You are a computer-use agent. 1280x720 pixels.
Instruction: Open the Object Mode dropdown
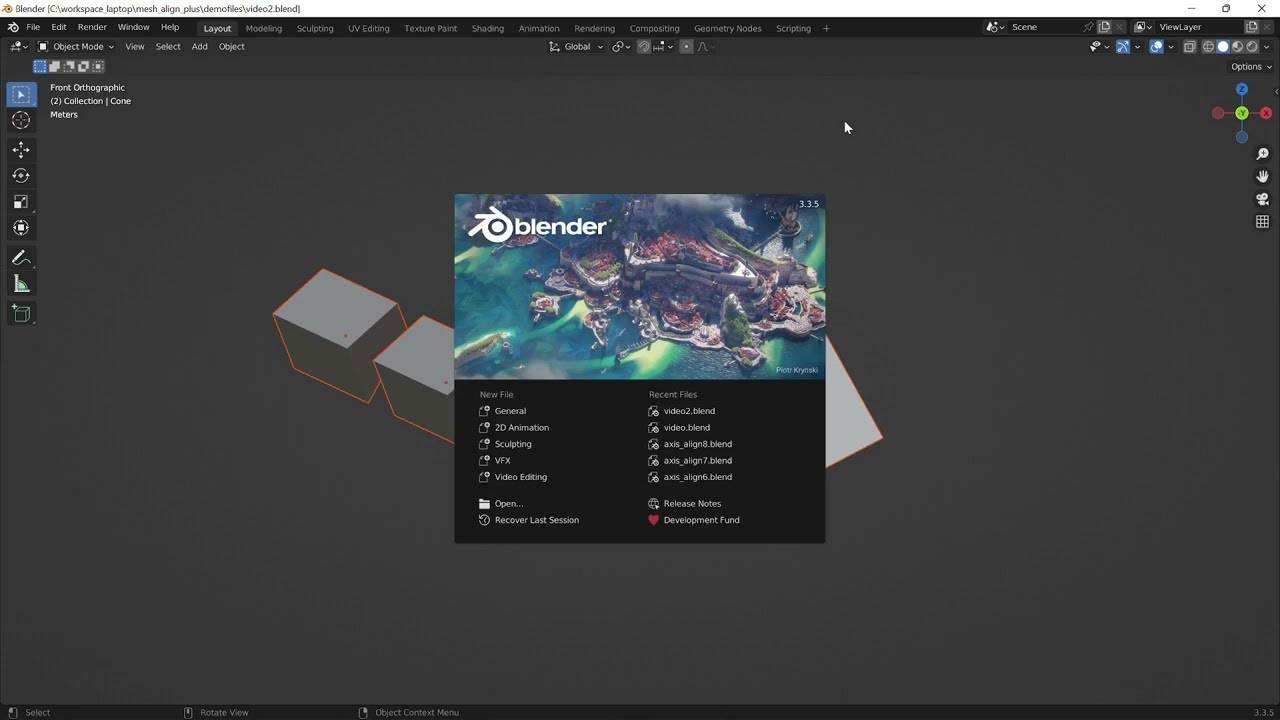click(x=76, y=47)
